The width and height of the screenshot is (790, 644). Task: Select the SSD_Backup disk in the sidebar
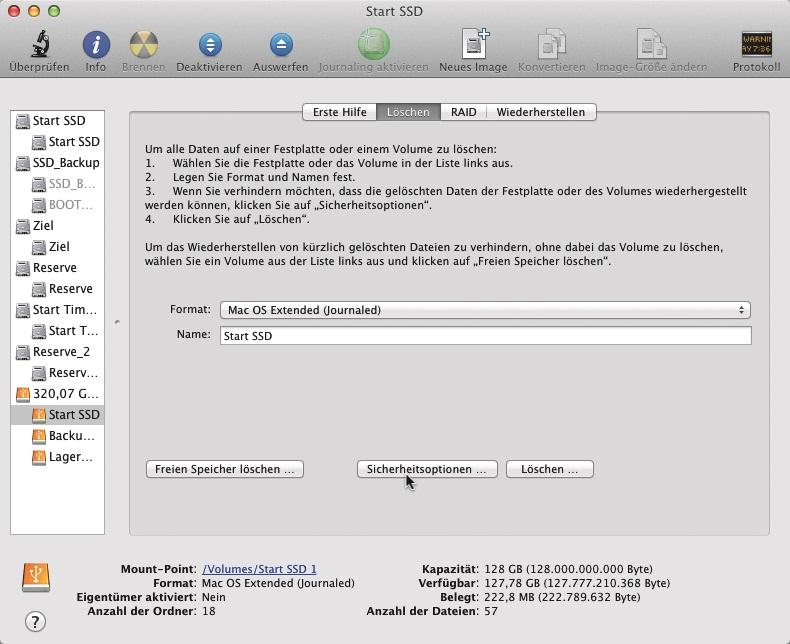click(x=57, y=163)
